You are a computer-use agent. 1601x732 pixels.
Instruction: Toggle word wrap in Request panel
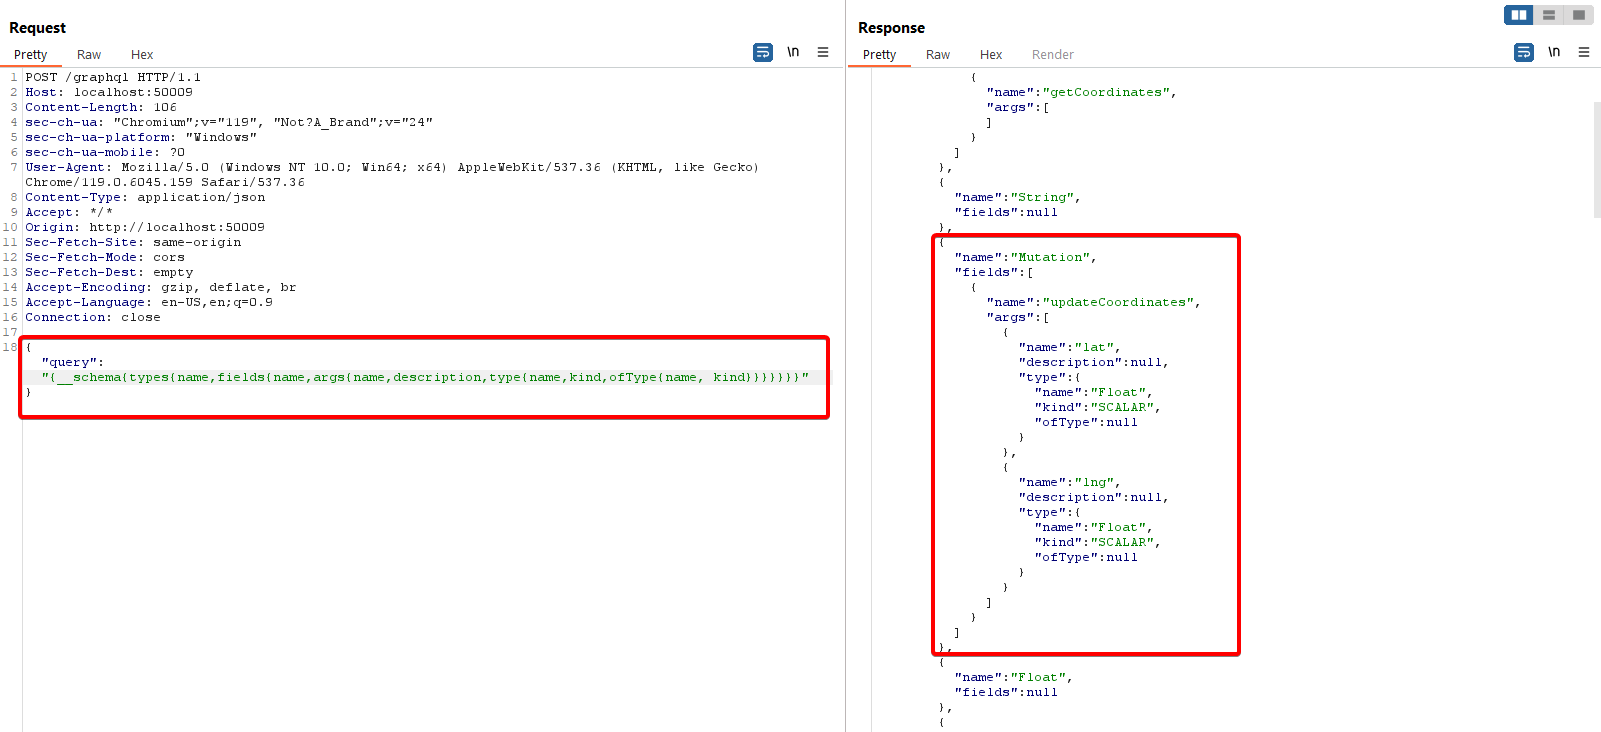[x=762, y=52]
